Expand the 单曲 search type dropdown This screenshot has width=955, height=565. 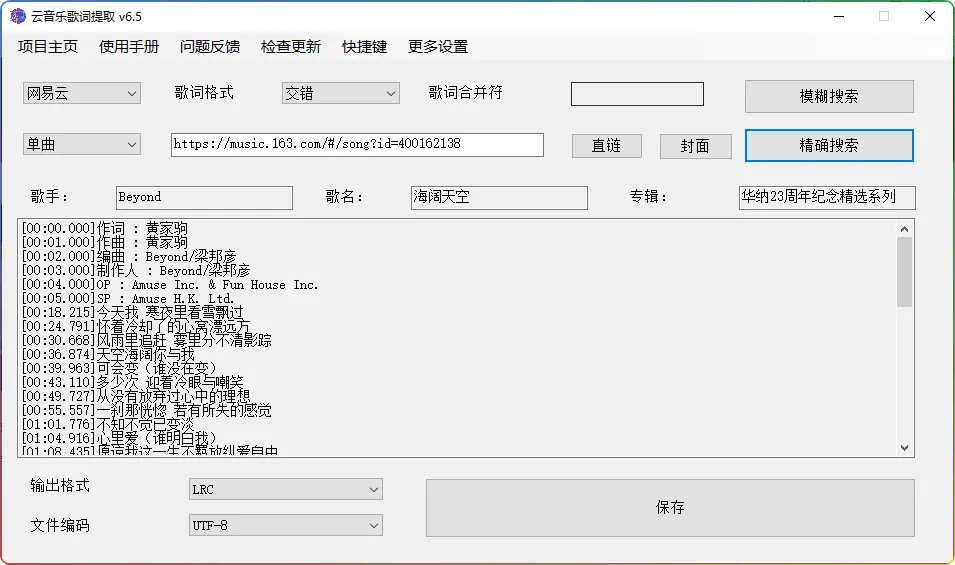pos(82,145)
